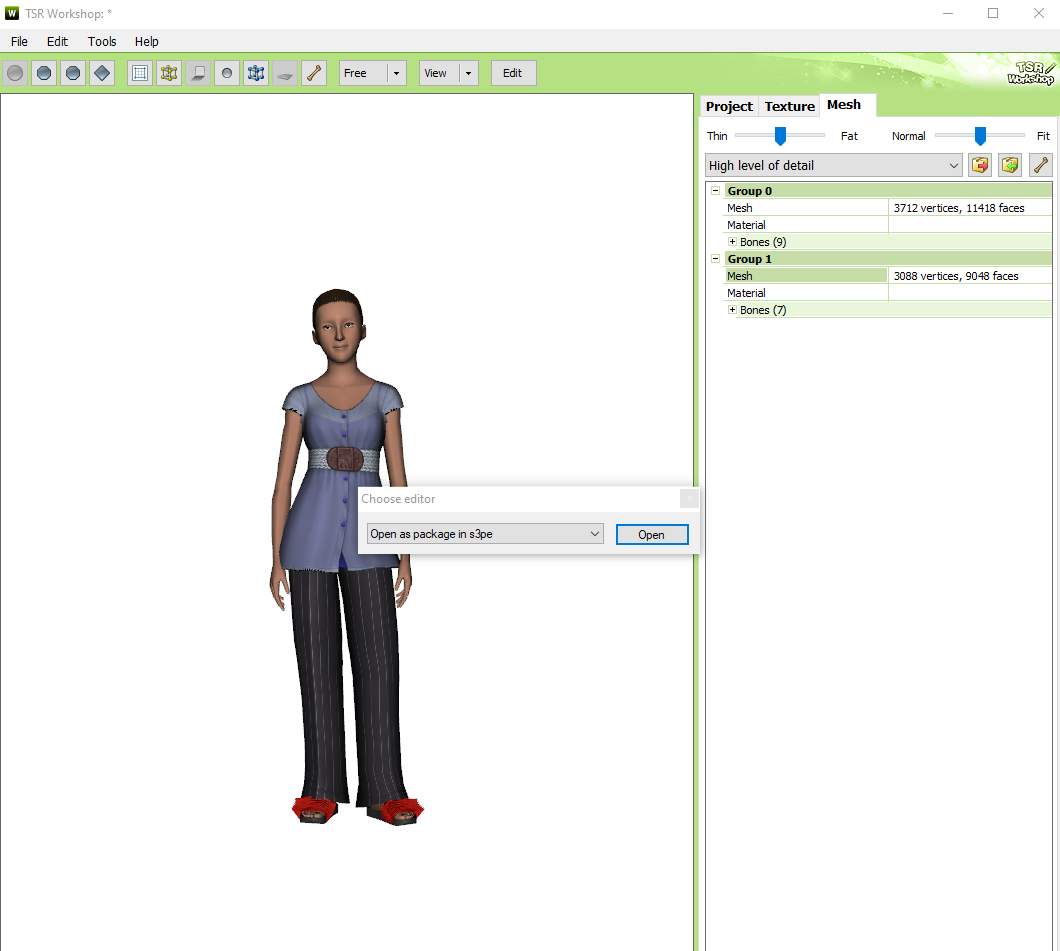
Task: Toggle the small circle render mode icon
Action: click(x=226, y=72)
